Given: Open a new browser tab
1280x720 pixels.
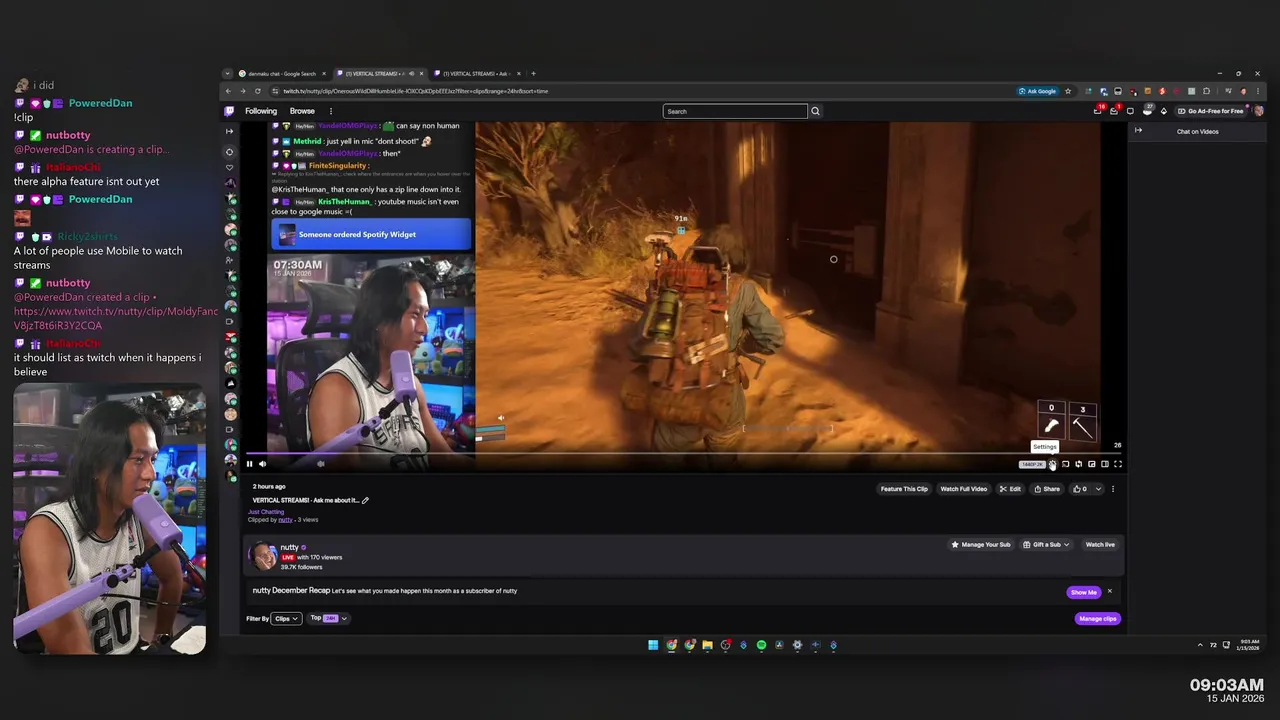Looking at the screenshot, I should [533, 74].
